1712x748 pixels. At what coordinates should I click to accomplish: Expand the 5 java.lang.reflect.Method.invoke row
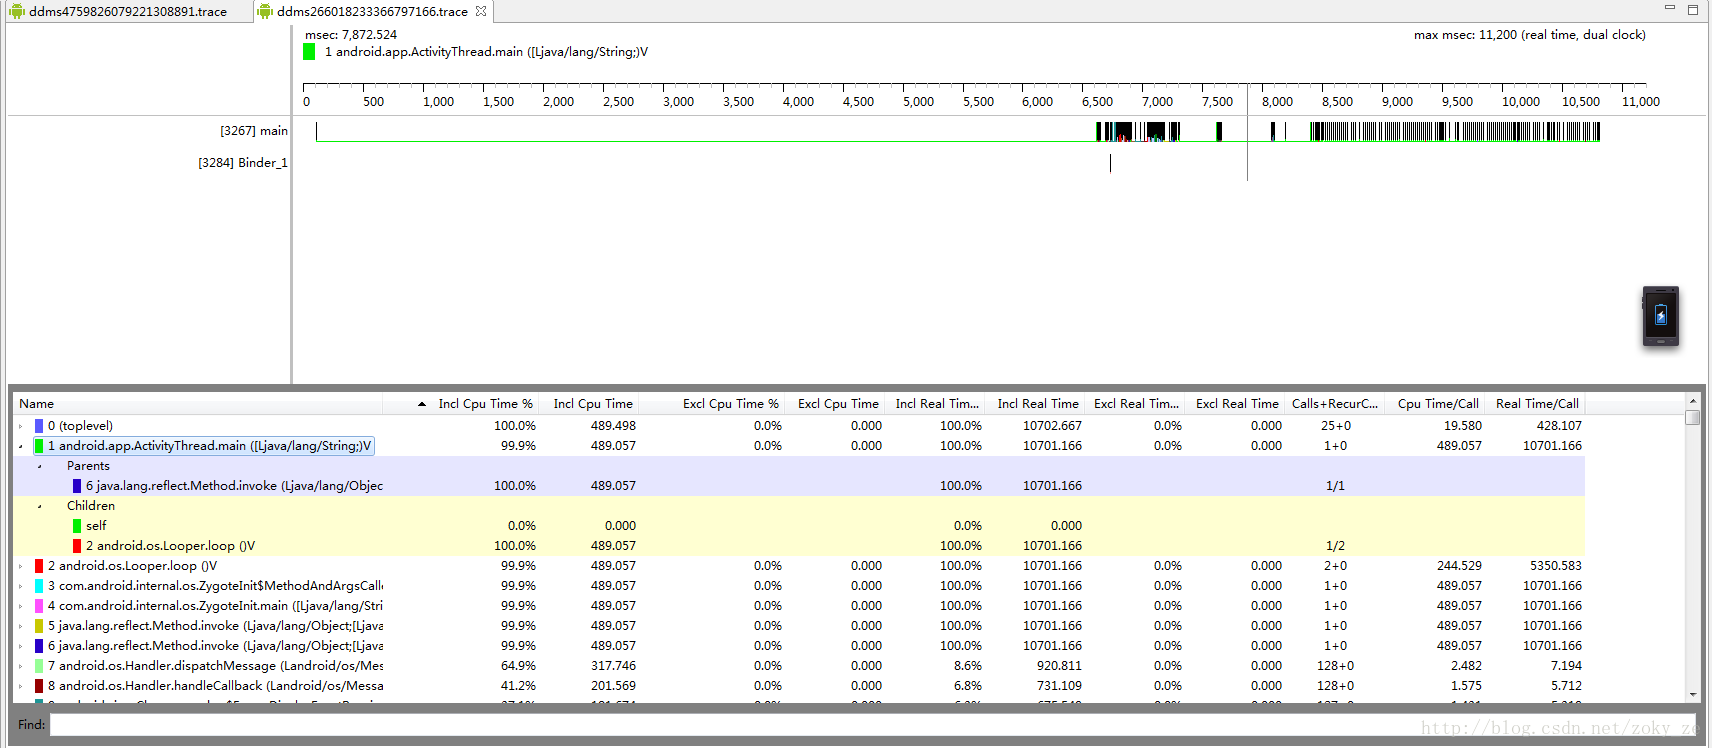[20, 626]
